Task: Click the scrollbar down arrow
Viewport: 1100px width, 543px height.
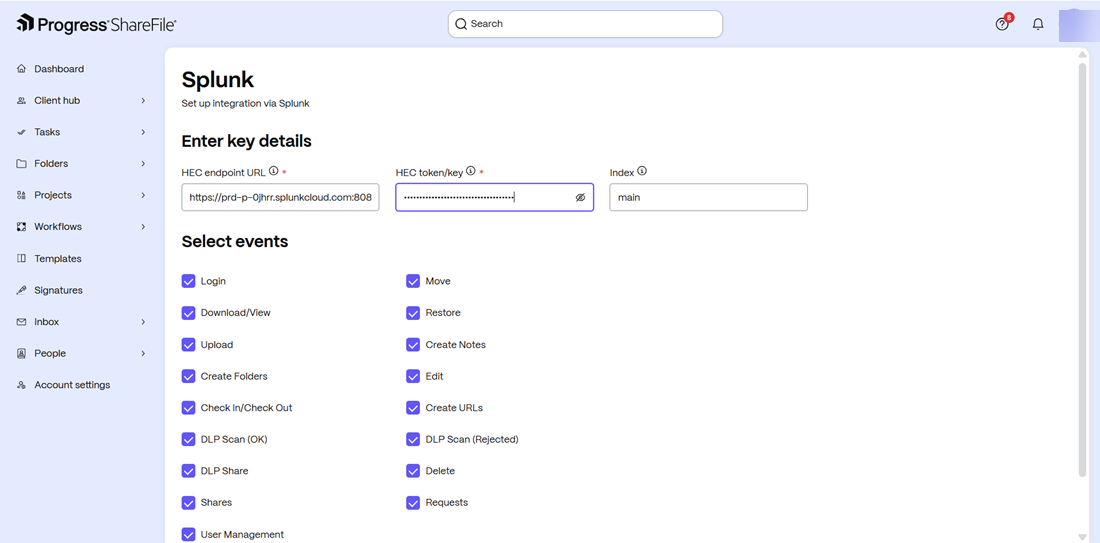Action: (x=1082, y=536)
